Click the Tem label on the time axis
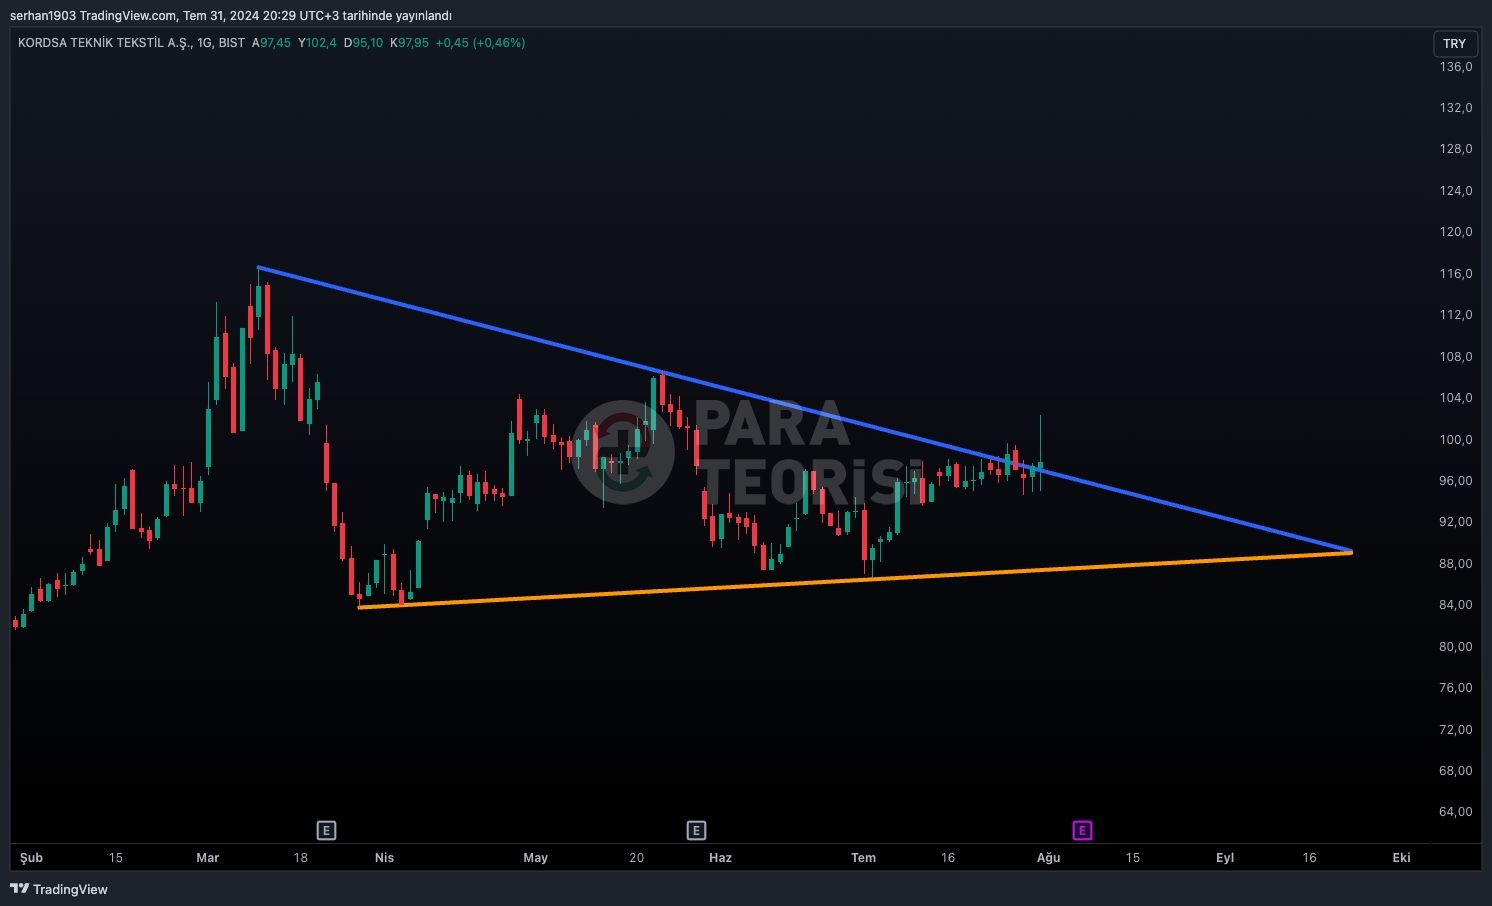 (863, 858)
